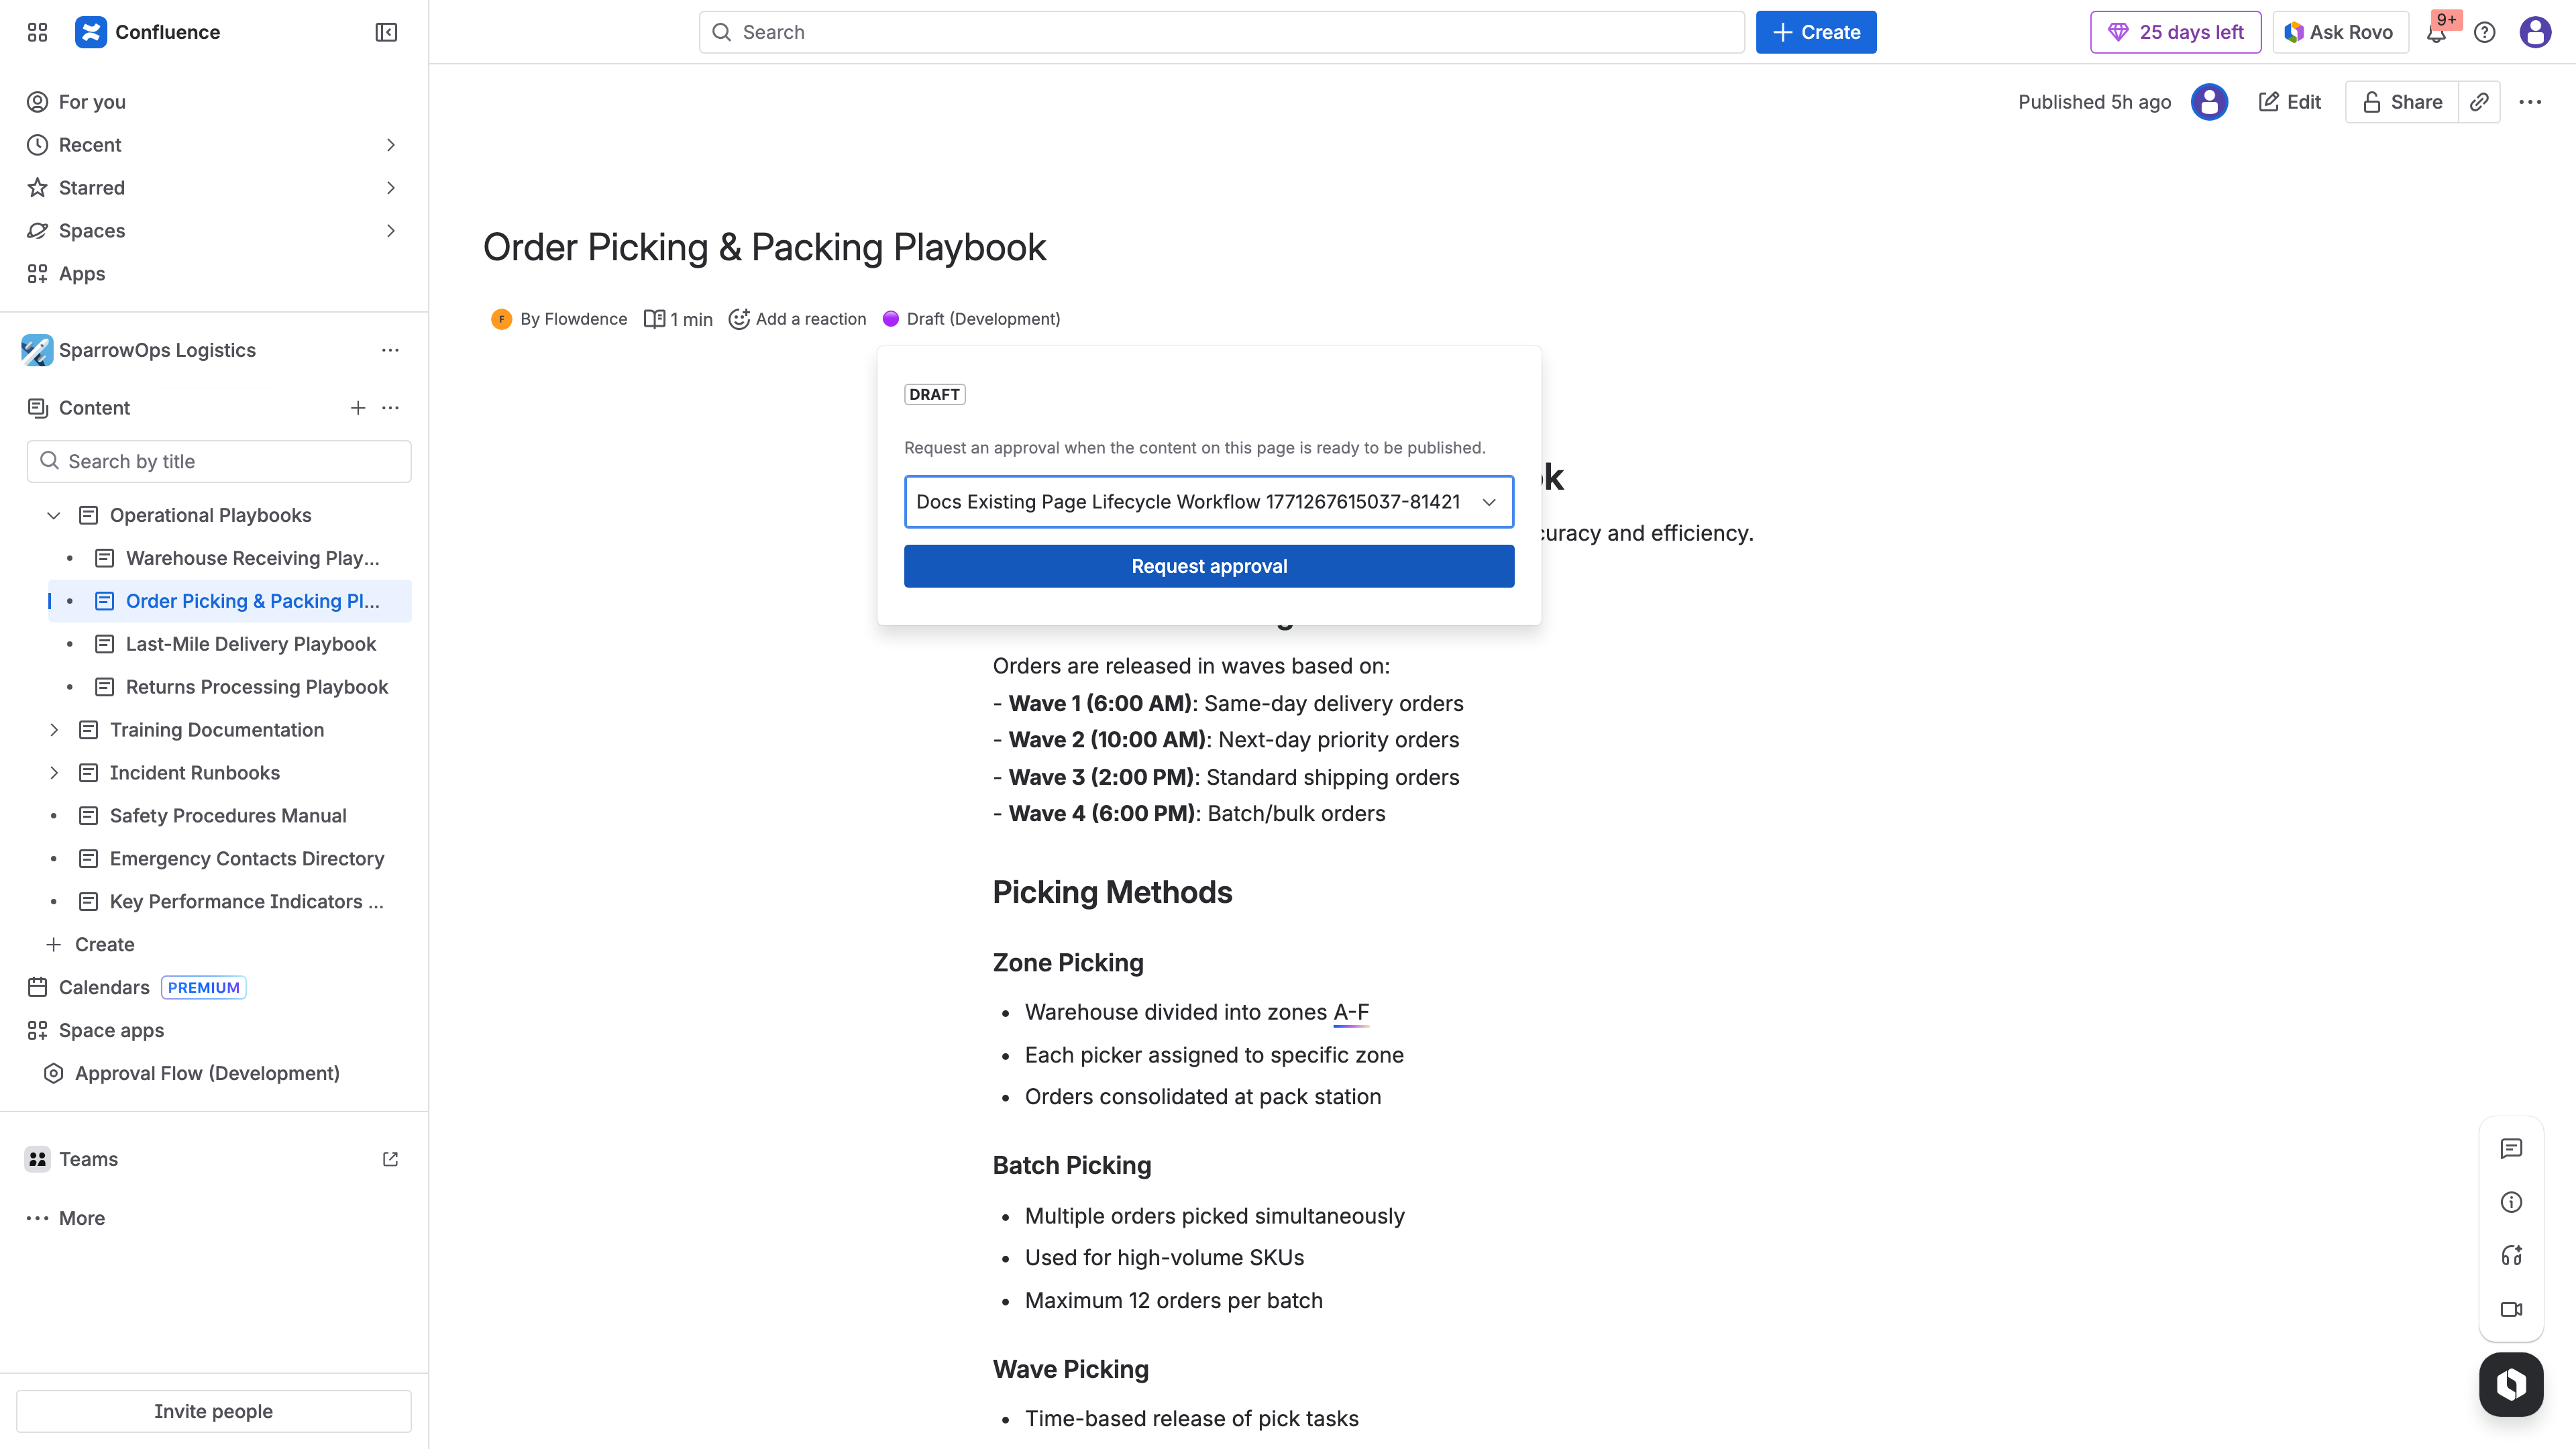Open the workflow selection dropdown

coord(1489,502)
